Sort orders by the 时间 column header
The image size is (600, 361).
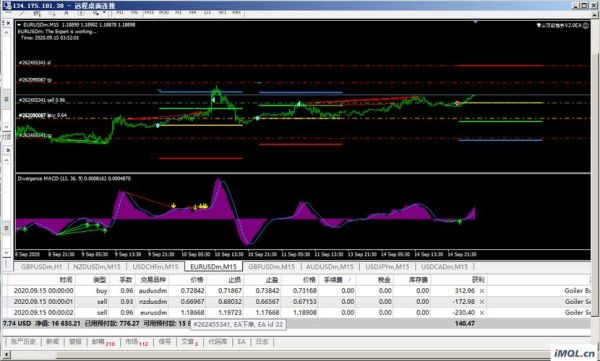point(66,280)
